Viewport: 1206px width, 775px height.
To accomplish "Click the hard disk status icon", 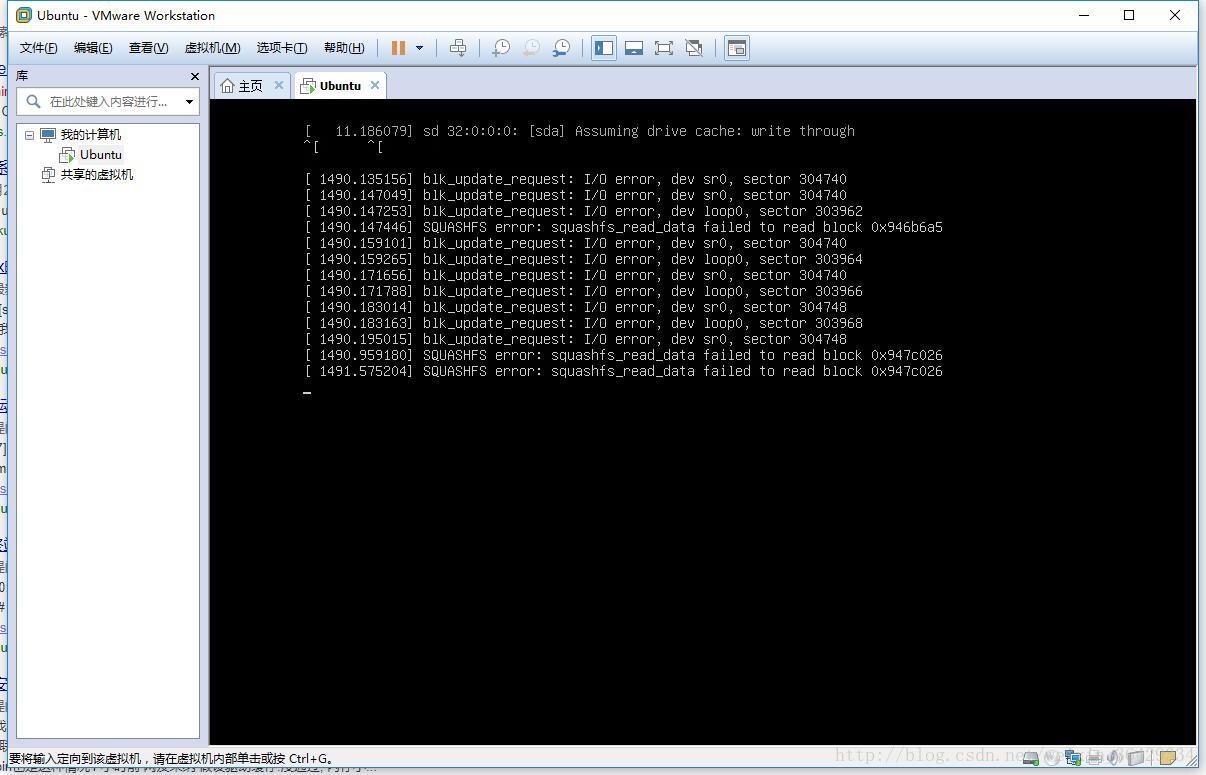I will click(x=1030, y=757).
